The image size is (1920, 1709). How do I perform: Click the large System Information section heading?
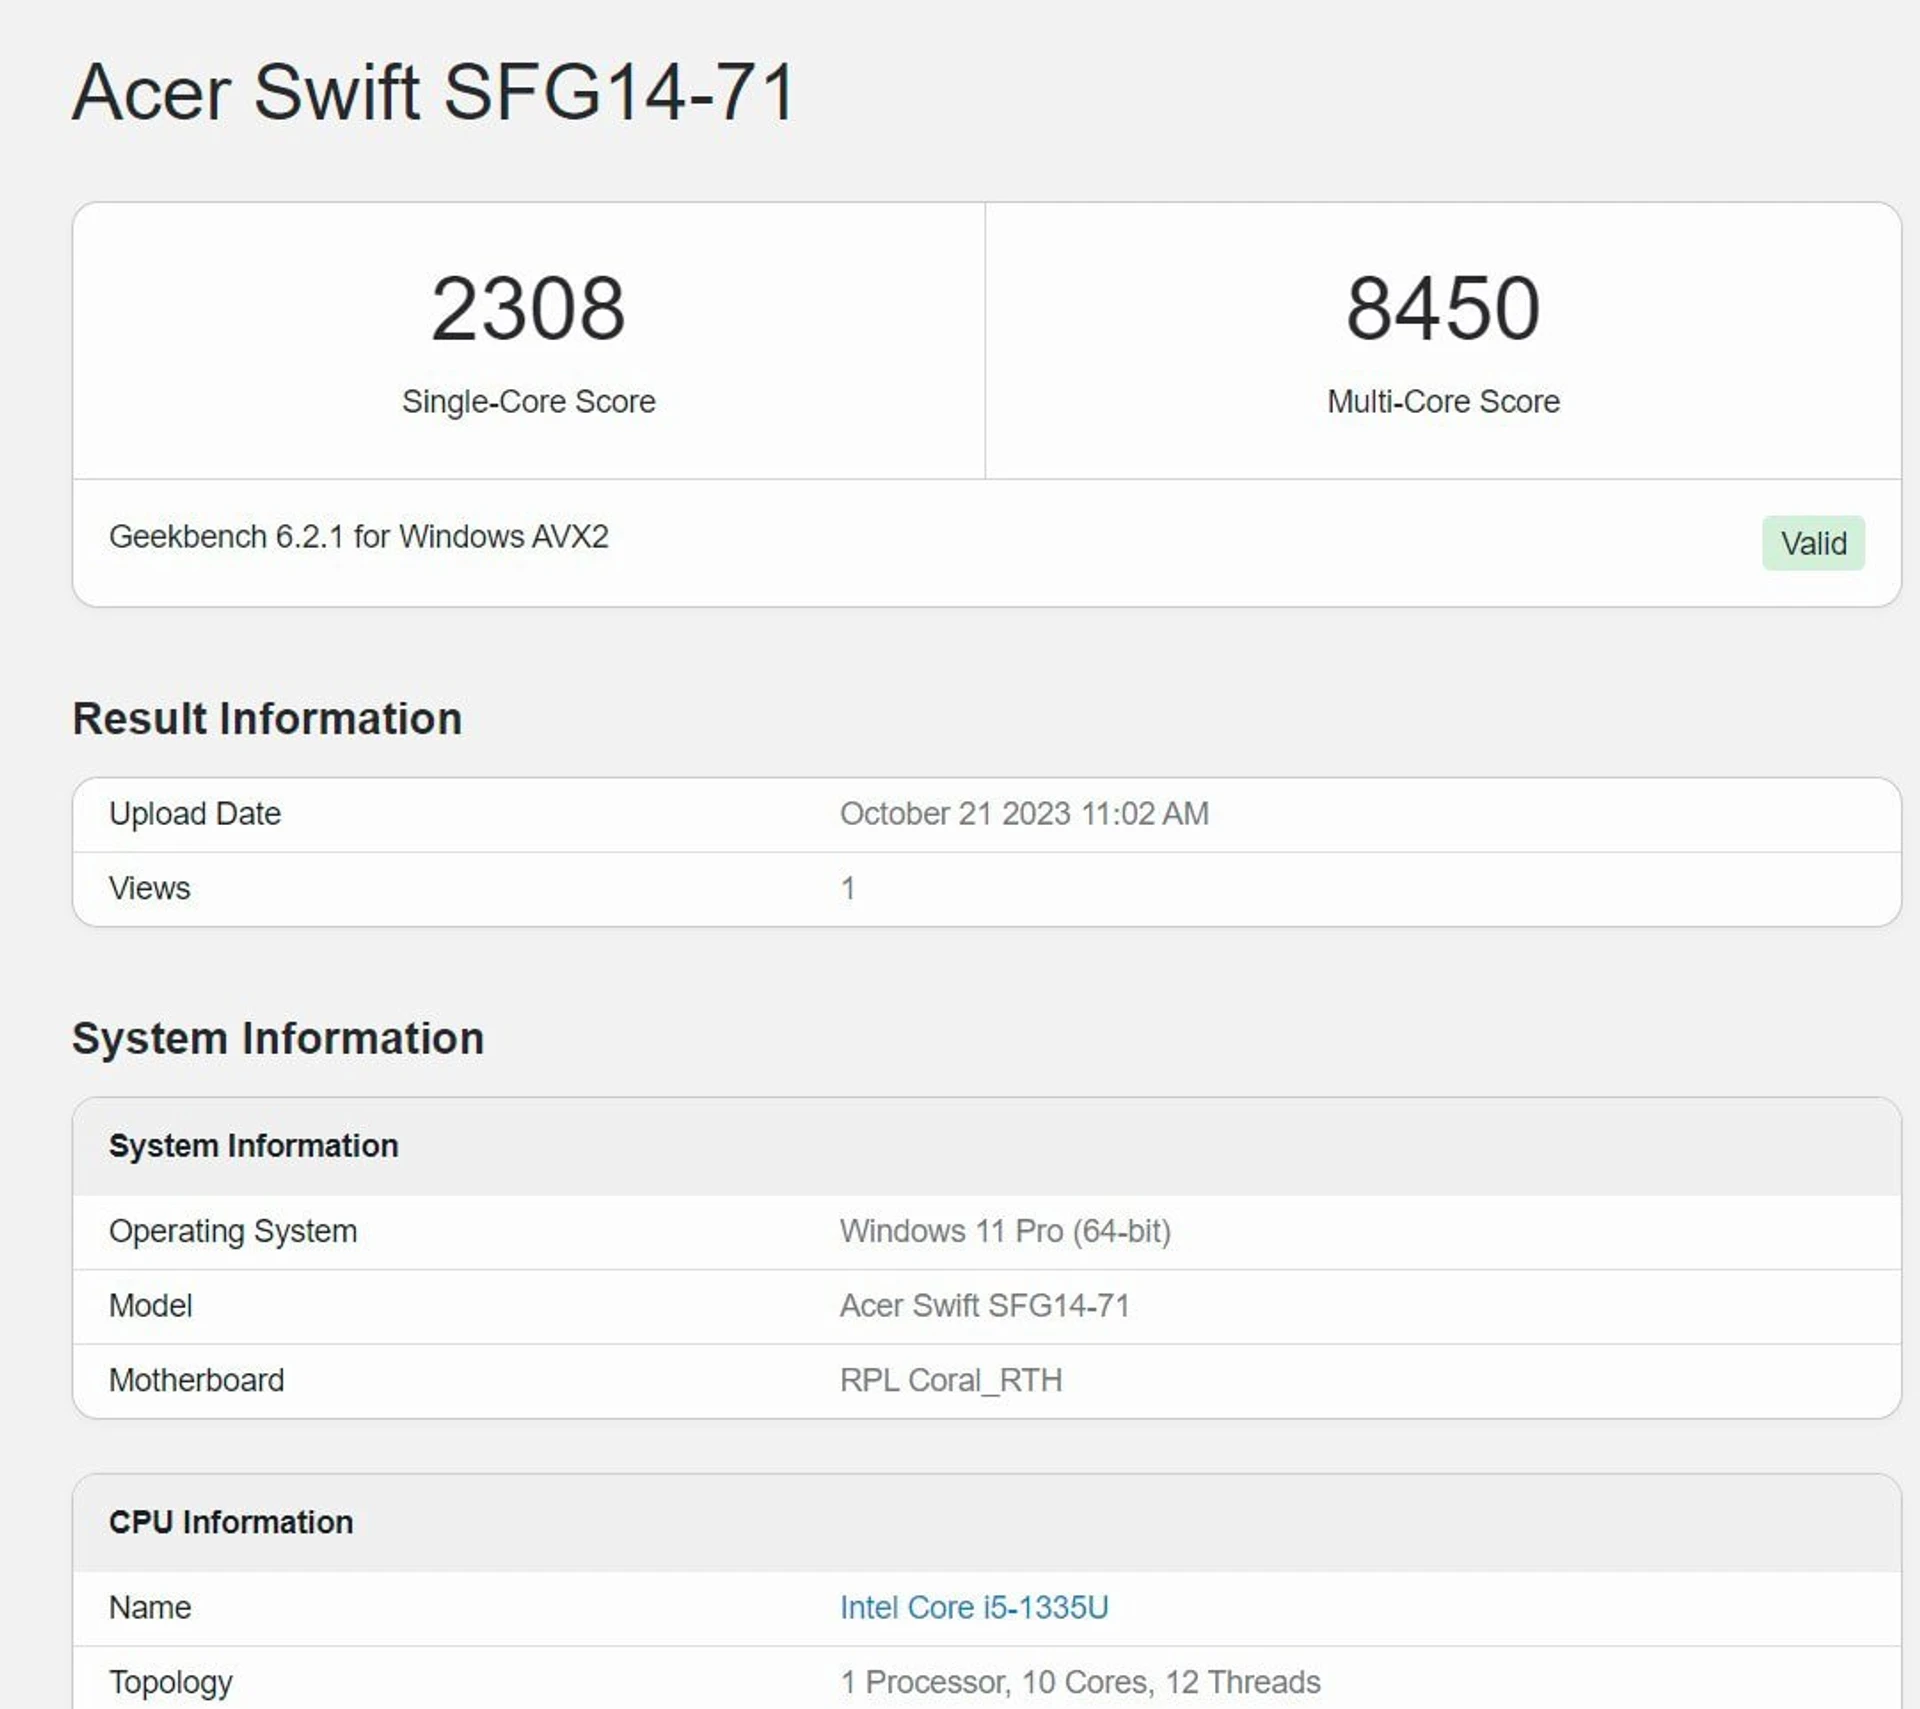(278, 1038)
